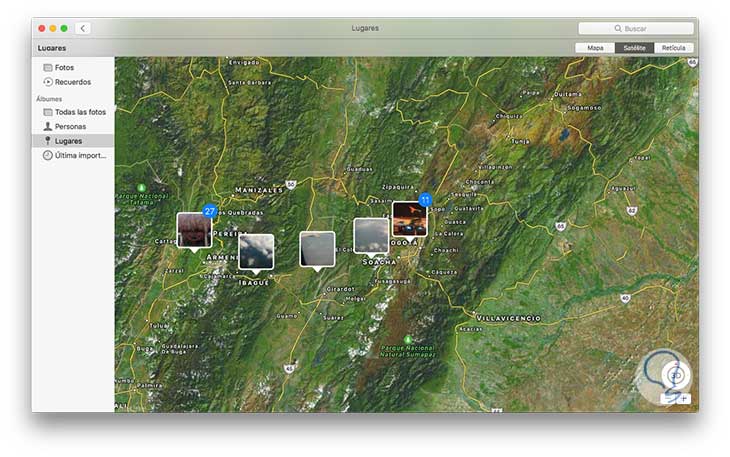Switch to the Retícula view tab
This screenshot has height=457, width=730.
click(x=674, y=48)
